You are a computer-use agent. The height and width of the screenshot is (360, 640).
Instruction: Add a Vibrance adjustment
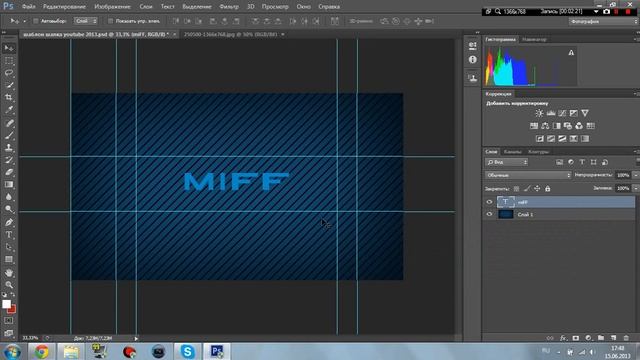585,113
